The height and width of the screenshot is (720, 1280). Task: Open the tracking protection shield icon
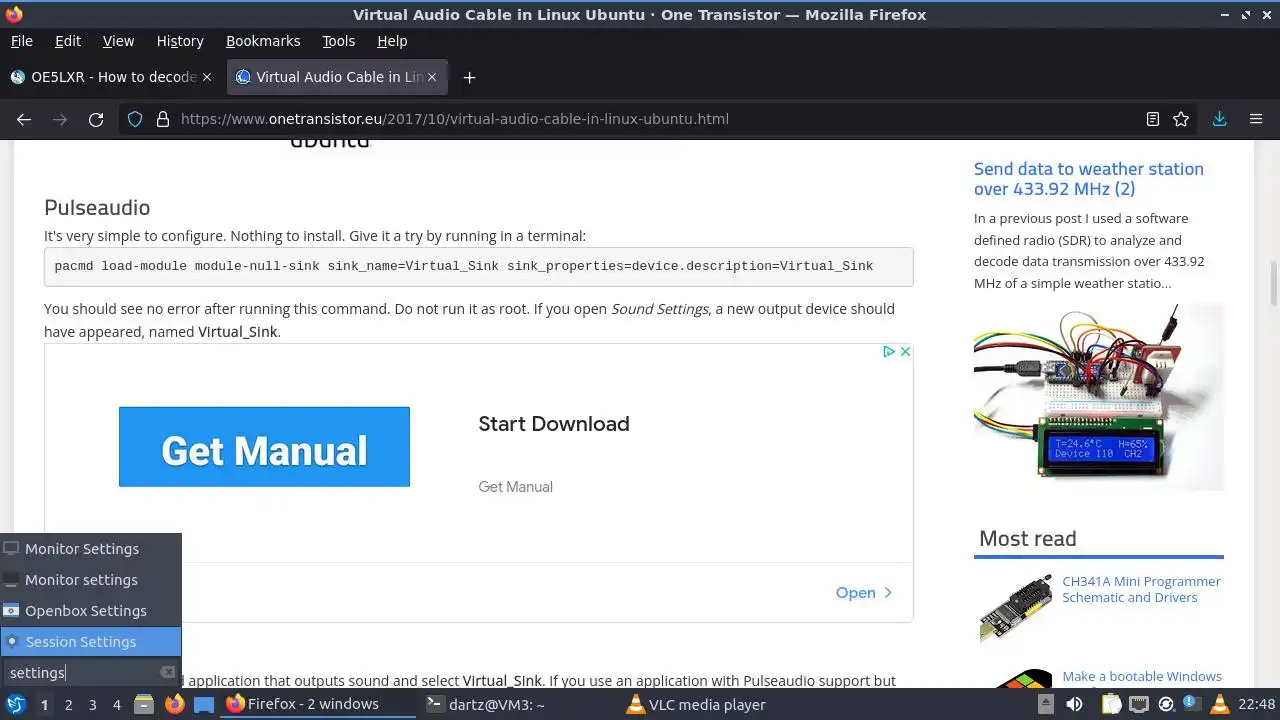135,119
